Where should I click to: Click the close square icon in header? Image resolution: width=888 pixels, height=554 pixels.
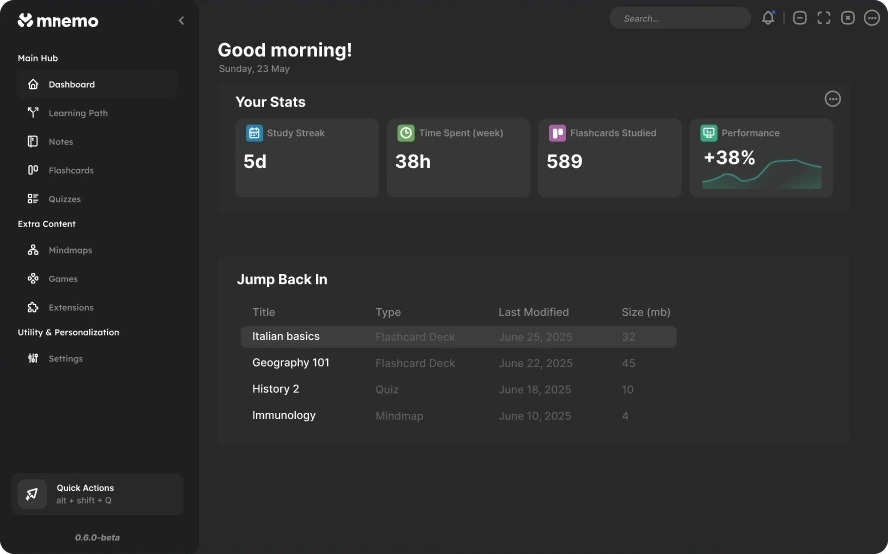(x=848, y=18)
